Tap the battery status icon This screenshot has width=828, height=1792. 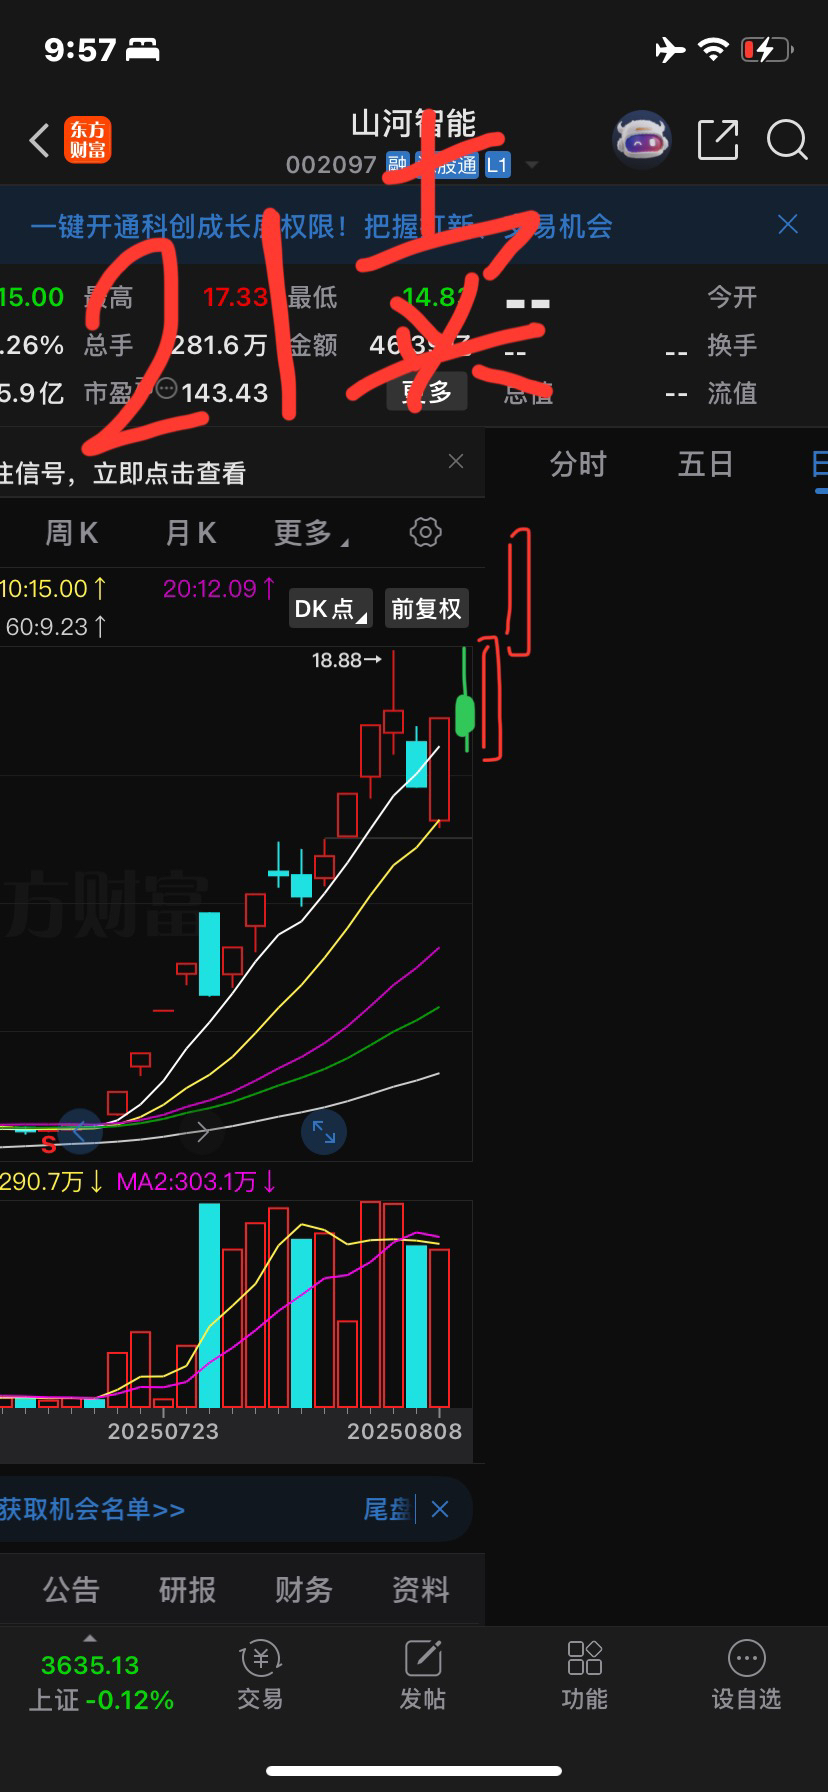pyautogui.click(x=767, y=49)
